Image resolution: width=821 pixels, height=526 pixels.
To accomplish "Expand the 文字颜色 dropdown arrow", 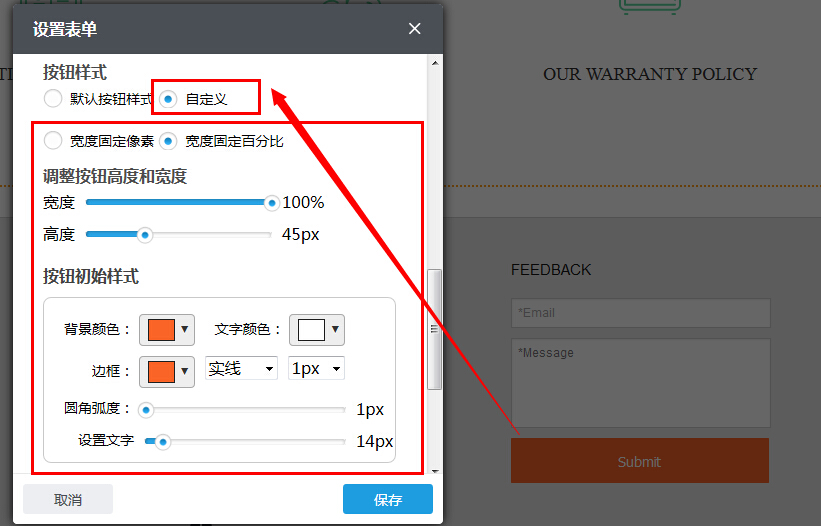I will tap(335, 329).
